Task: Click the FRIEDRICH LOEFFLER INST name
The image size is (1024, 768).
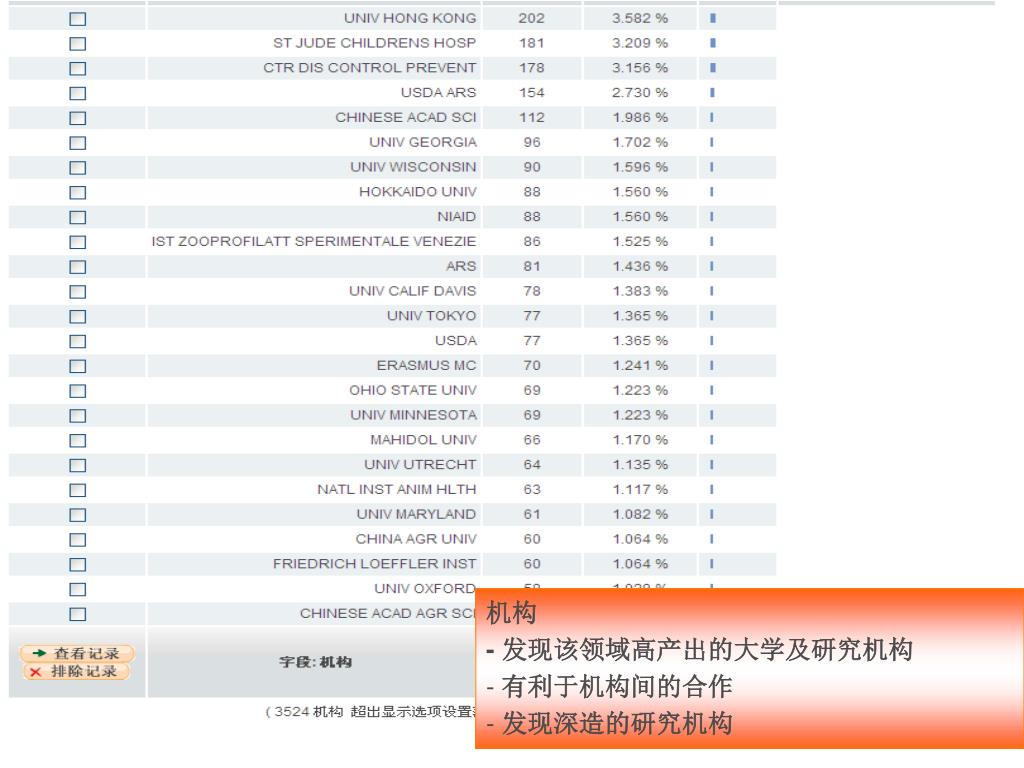Action: tap(374, 564)
